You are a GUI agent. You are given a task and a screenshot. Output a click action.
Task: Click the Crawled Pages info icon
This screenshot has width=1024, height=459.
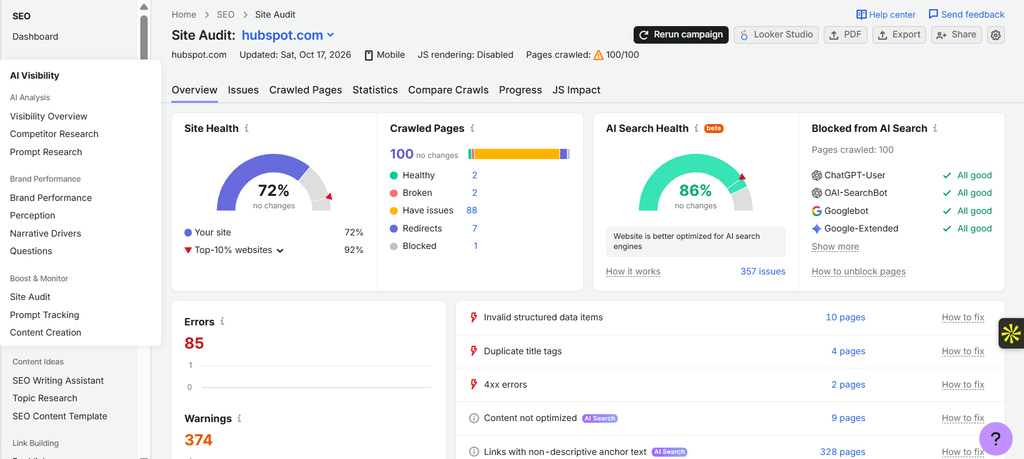(x=472, y=129)
